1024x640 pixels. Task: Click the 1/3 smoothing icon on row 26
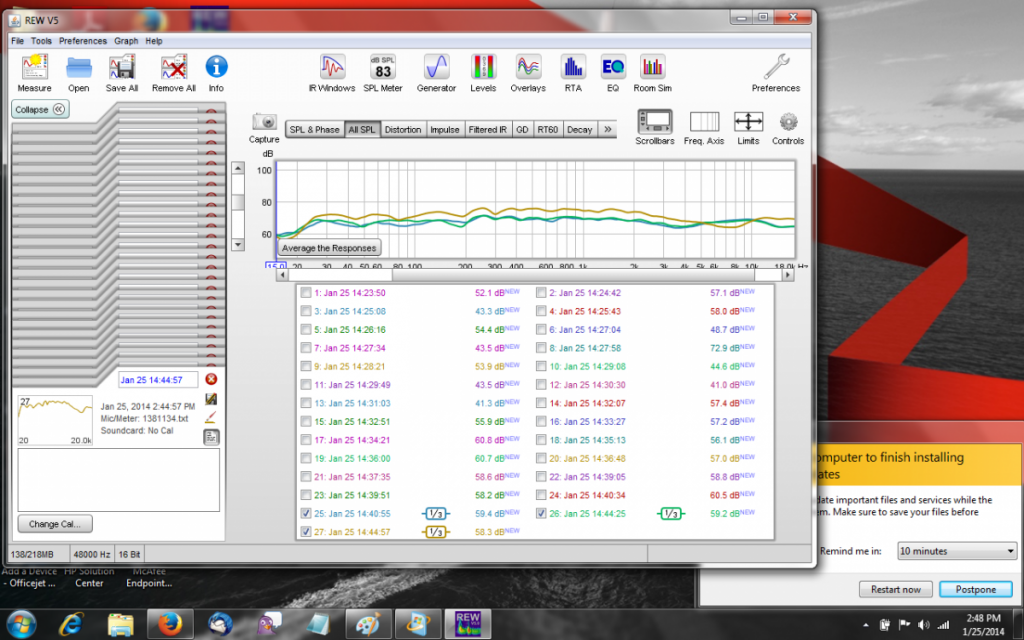pyautogui.click(x=671, y=514)
